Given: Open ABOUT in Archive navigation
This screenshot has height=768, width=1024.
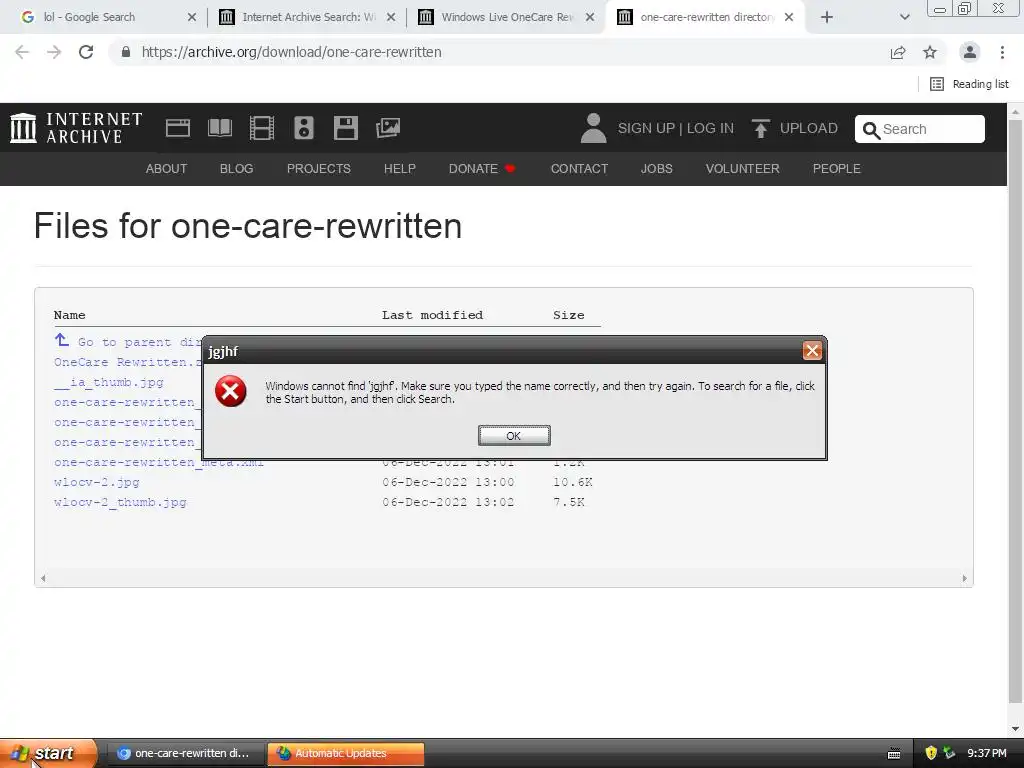Looking at the screenshot, I should pyautogui.click(x=167, y=168).
